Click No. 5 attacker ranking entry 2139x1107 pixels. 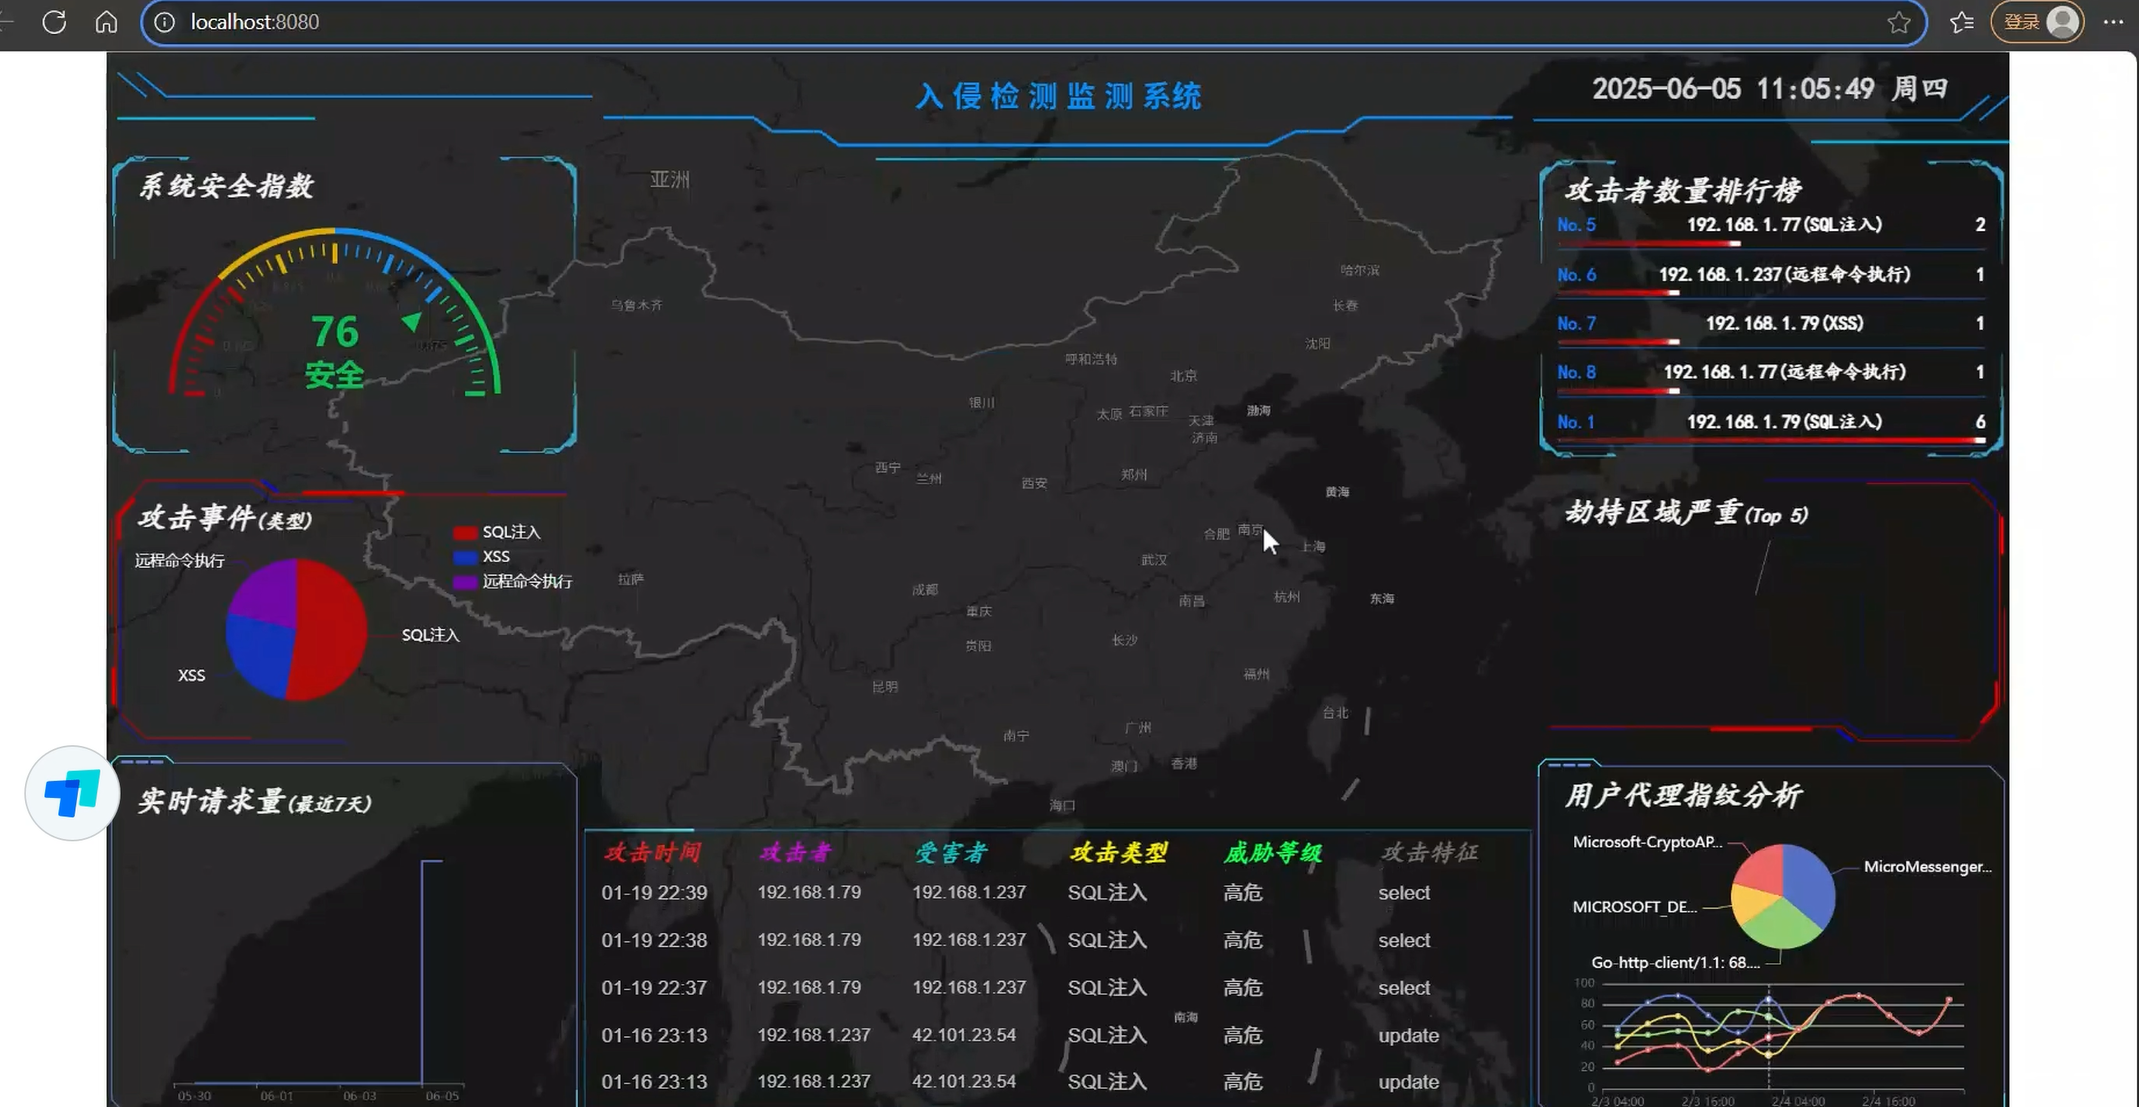point(1783,225)
